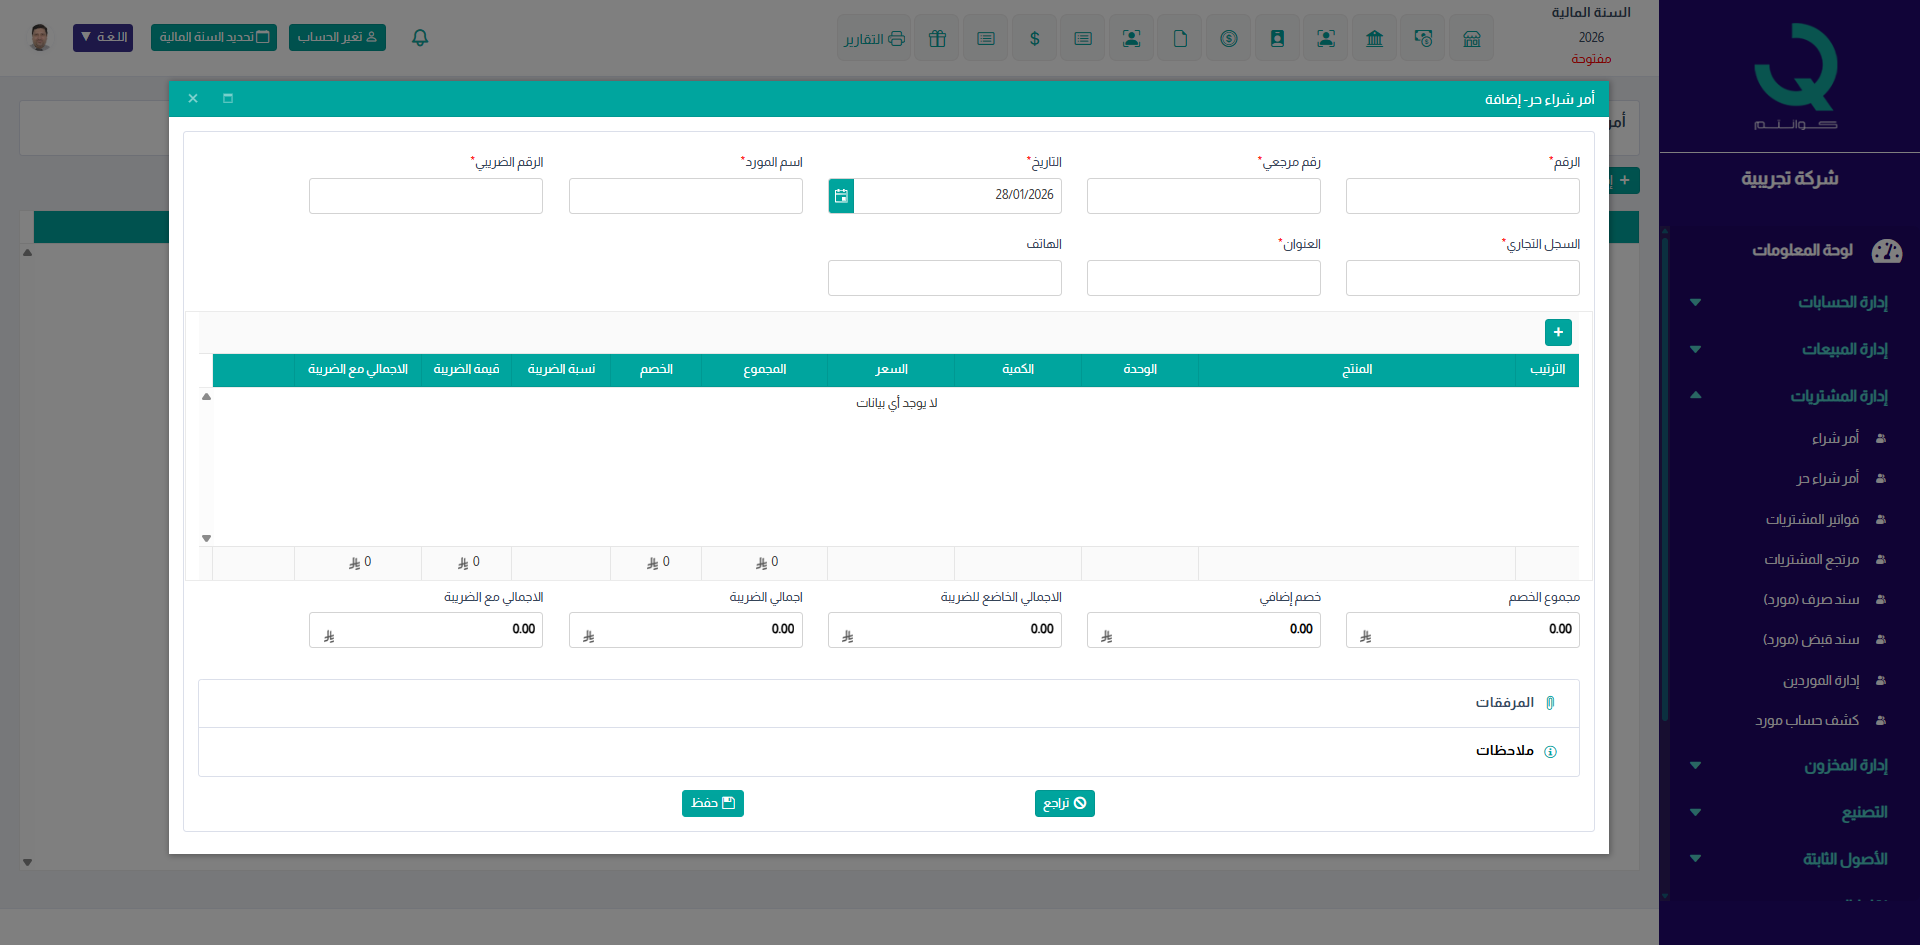1920x945 pixels.
Task: Open the notifications bell
Action: pyautogui.click(x=420, y=38)
